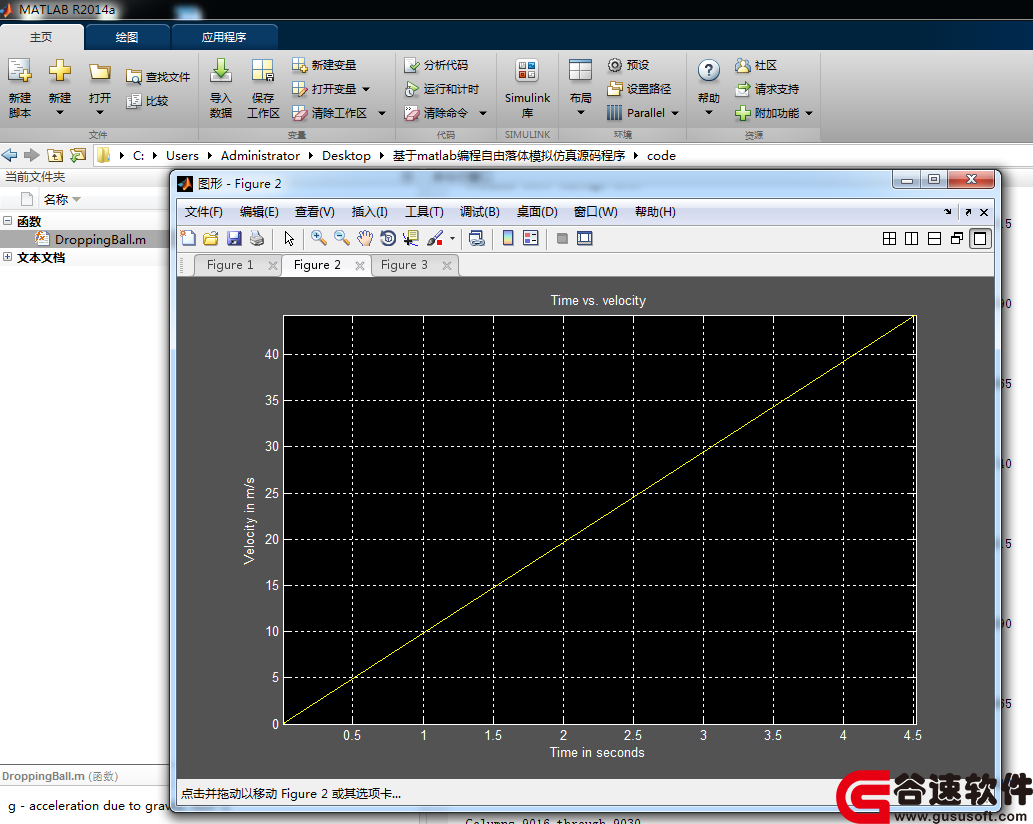Screen dimensions: 1033x824
Task: Switch to 应用程序 ribbon tab
Action: point(224,37)
